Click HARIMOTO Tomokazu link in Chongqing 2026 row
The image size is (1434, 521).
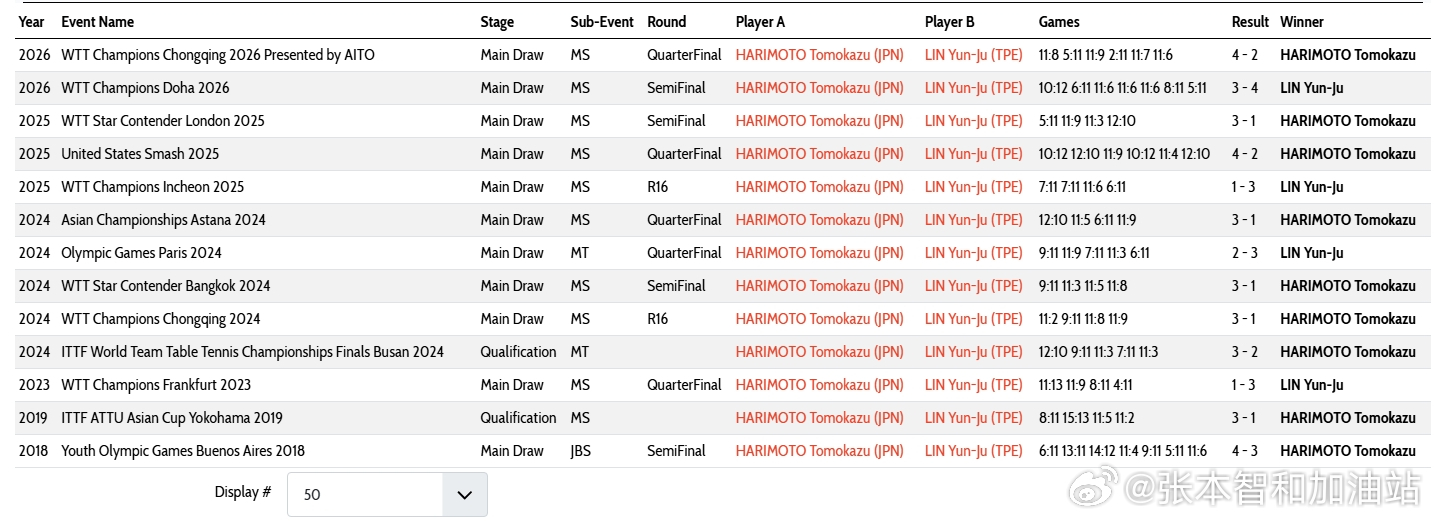(819, 55)
